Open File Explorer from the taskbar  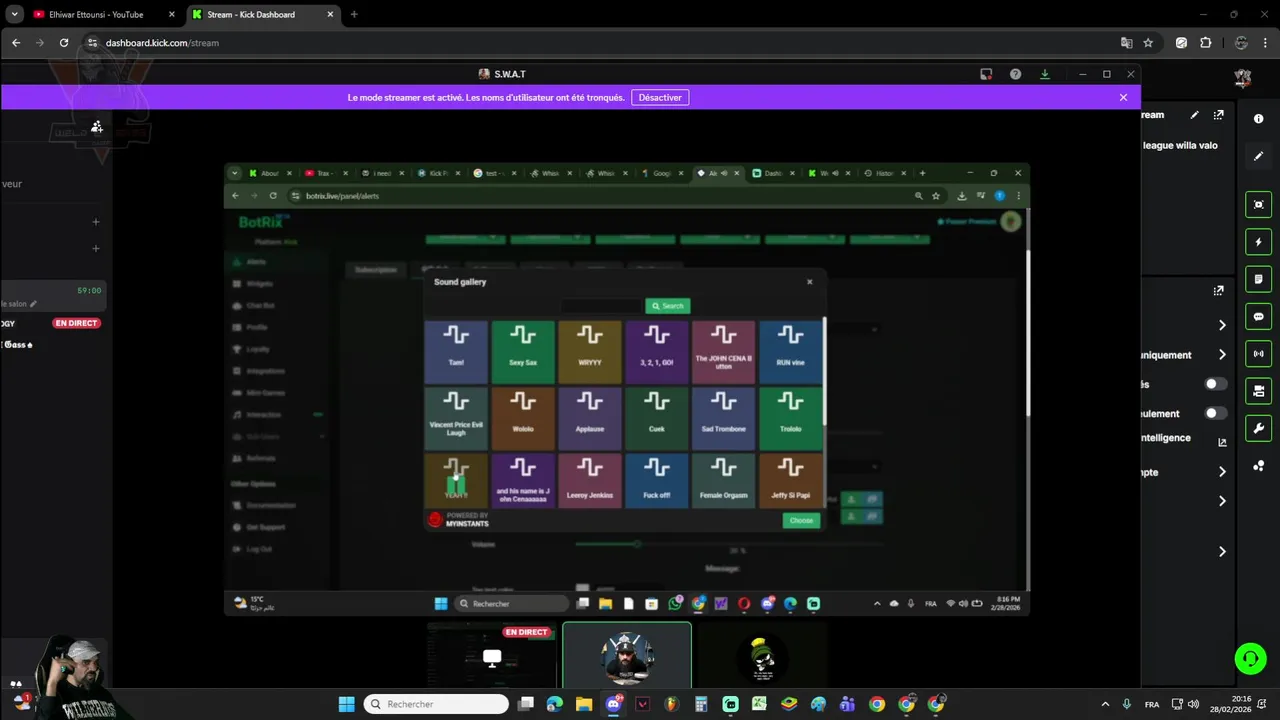(x=584, y=704)
